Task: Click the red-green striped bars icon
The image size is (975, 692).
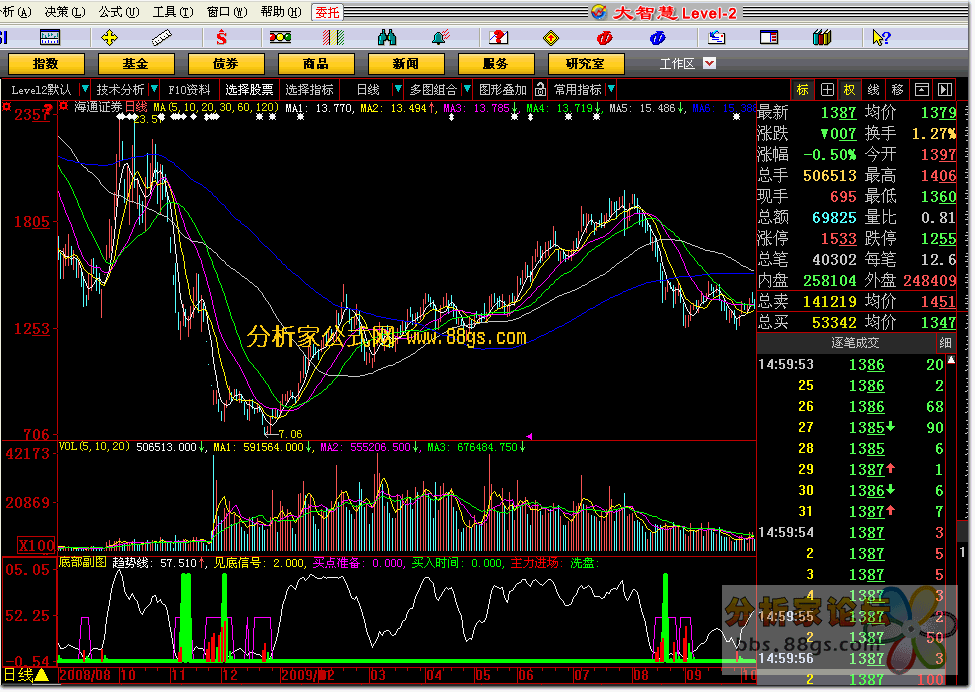Action: point(333,38)
